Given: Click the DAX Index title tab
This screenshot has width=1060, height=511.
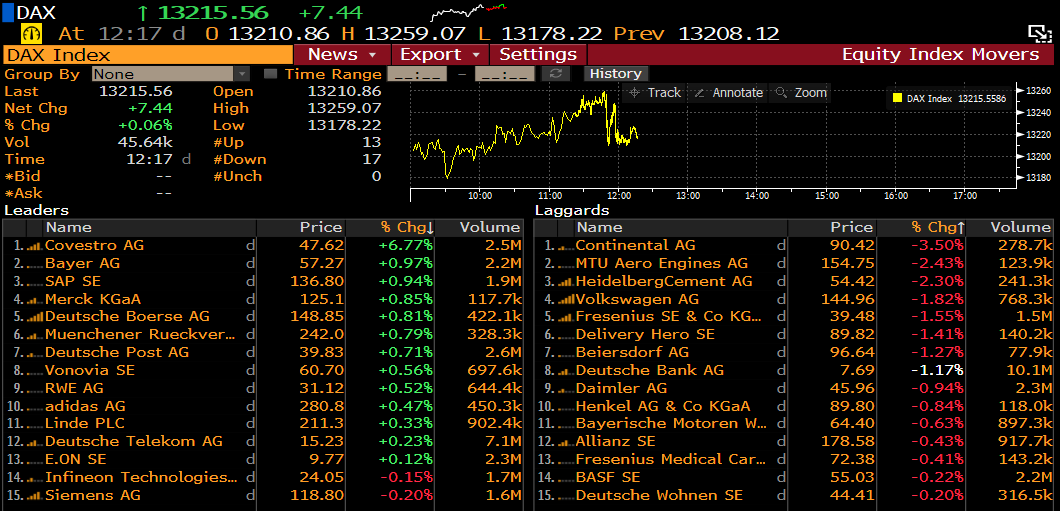Looking at the screenshot, I should pyautogui.click(x=148, y=55).
